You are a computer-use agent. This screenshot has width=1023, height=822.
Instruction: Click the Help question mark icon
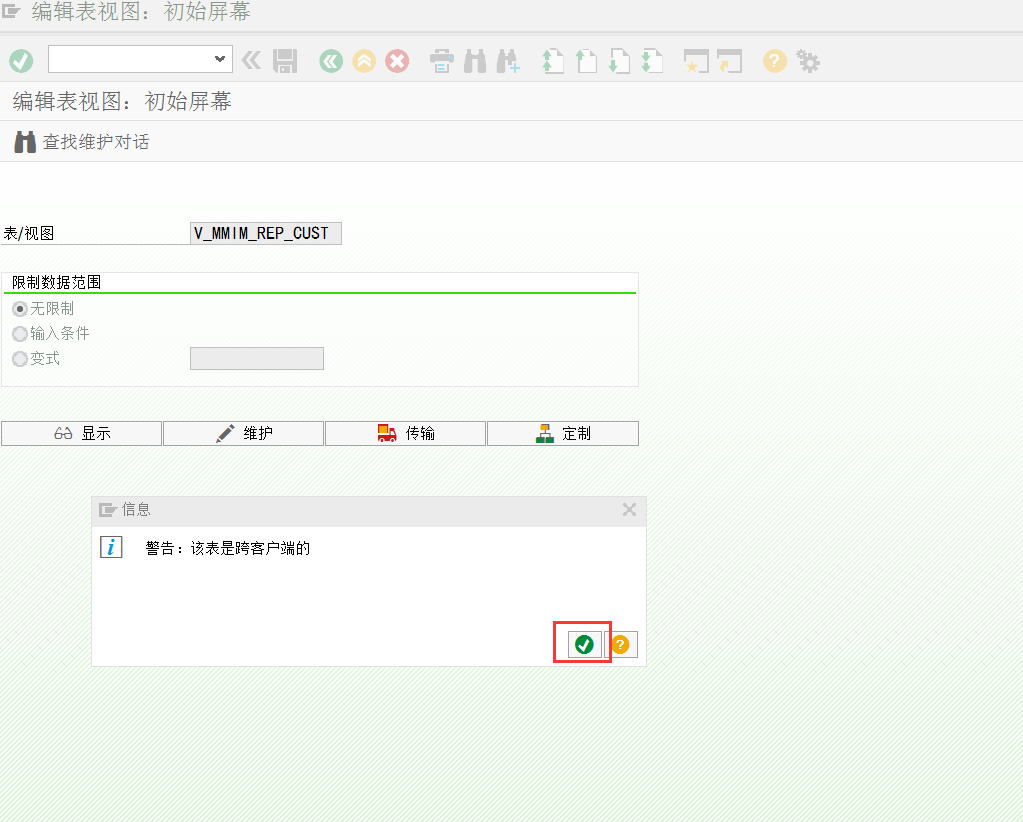[x=773, y=61]
